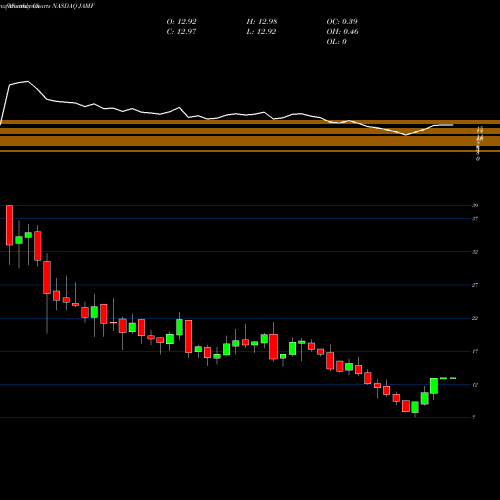Click the 7 price axis label

(x=474, y=417)
